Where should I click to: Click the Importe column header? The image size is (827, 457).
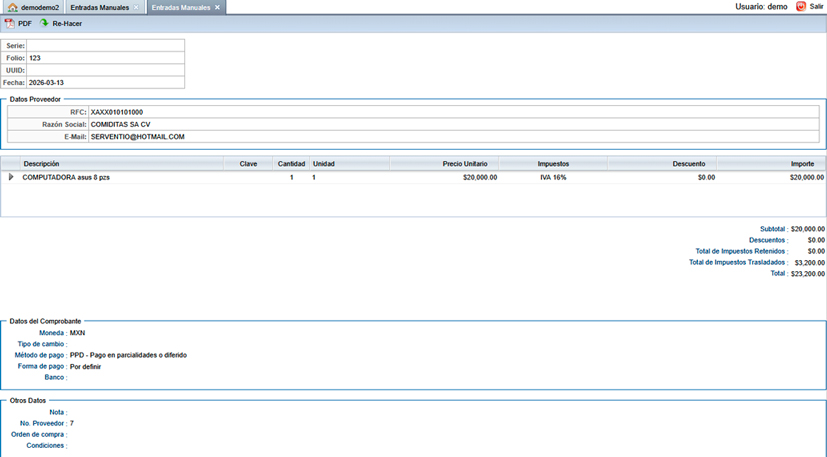coord(802,163)
